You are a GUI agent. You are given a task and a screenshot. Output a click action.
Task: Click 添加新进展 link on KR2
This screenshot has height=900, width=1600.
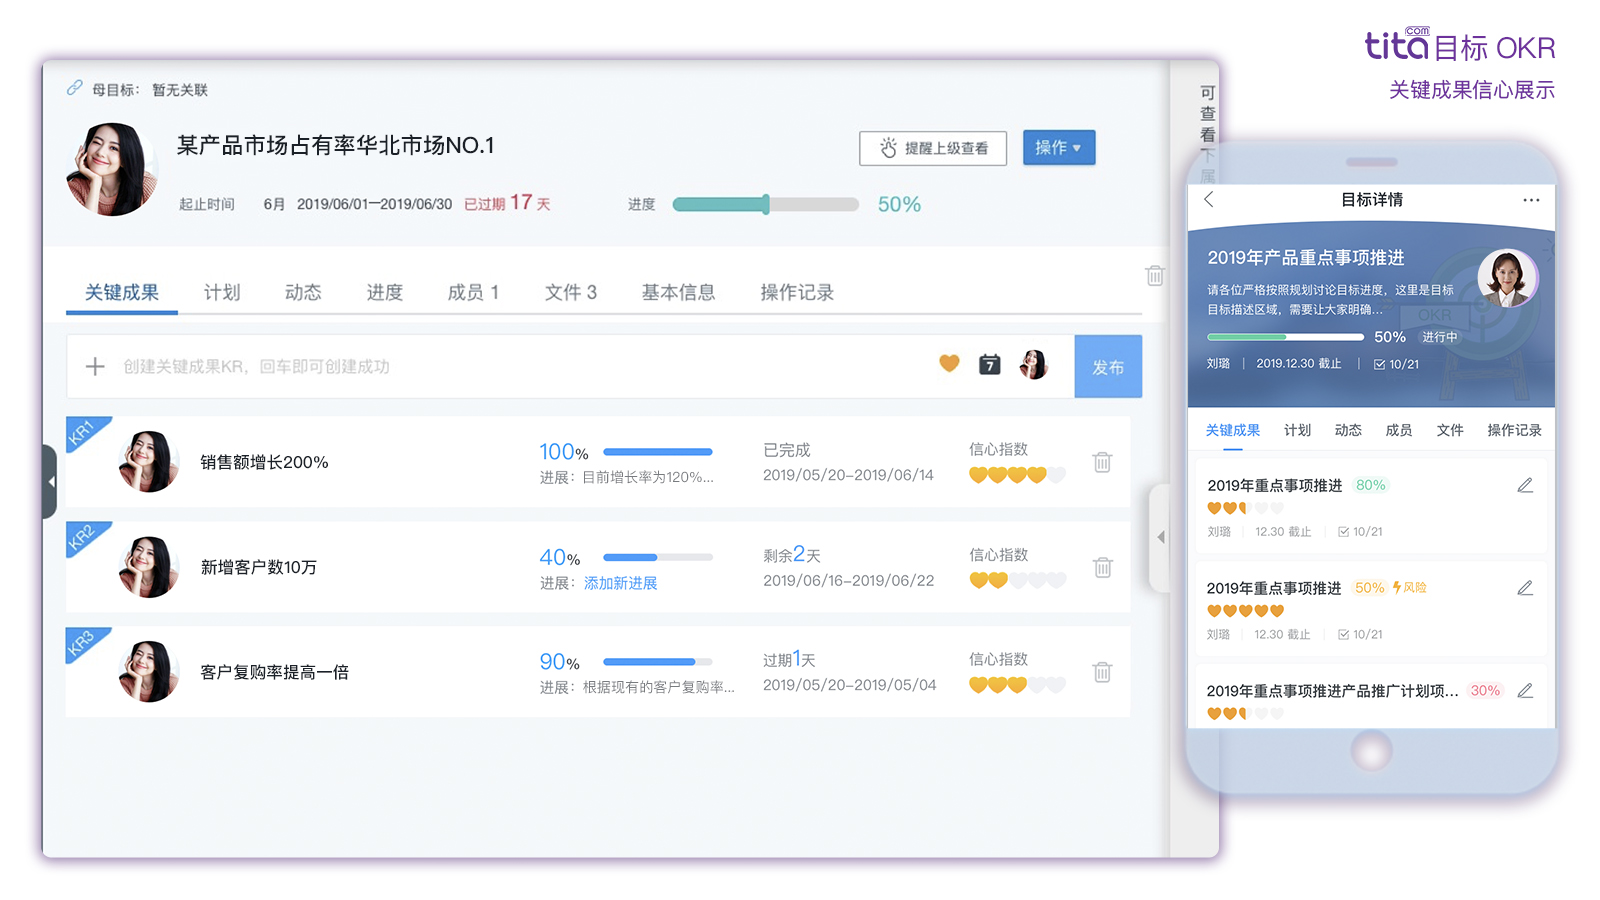[621, 583]
